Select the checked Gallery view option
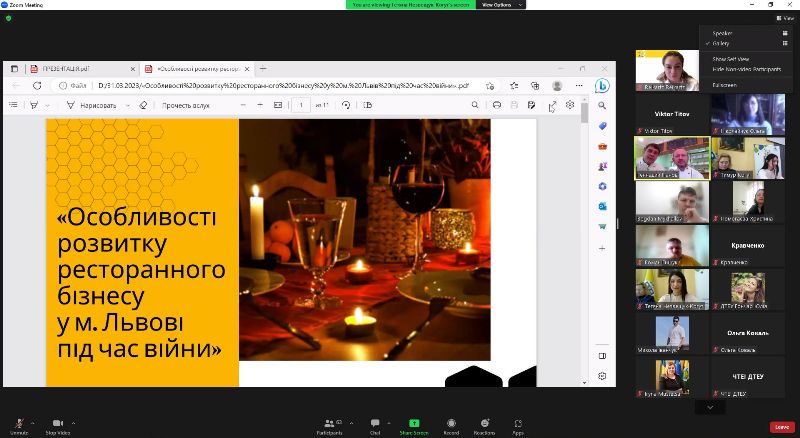Screen dimensions: 800x438 (722, 43)
